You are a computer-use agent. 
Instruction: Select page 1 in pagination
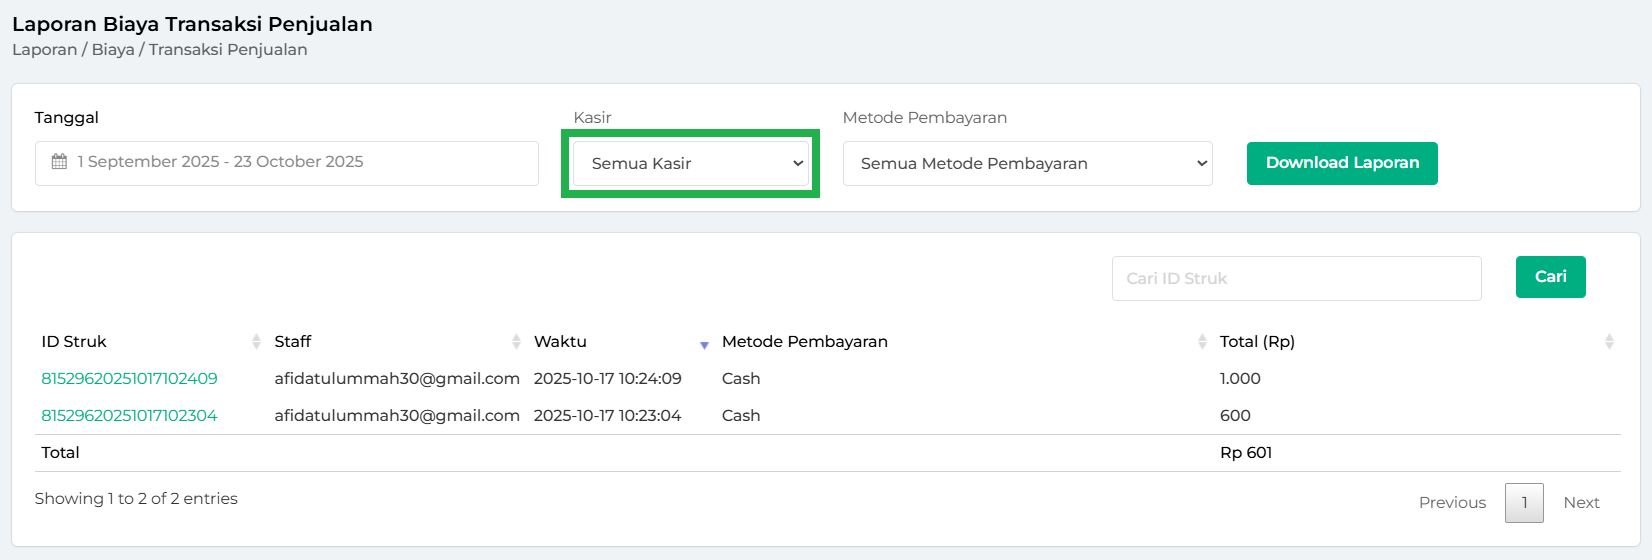1524,503
